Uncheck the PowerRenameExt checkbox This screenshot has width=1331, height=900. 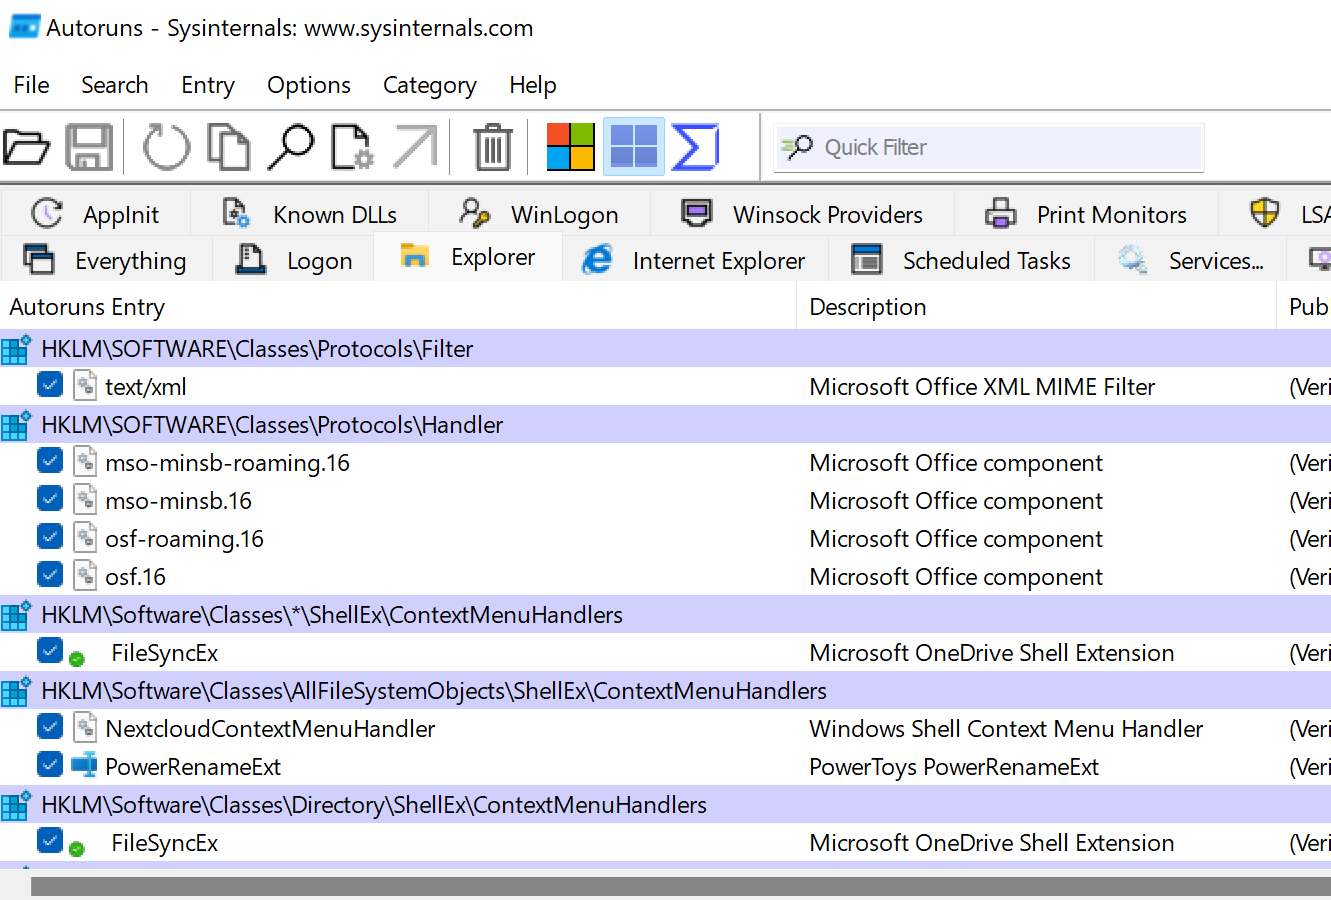tap(50, 764)
